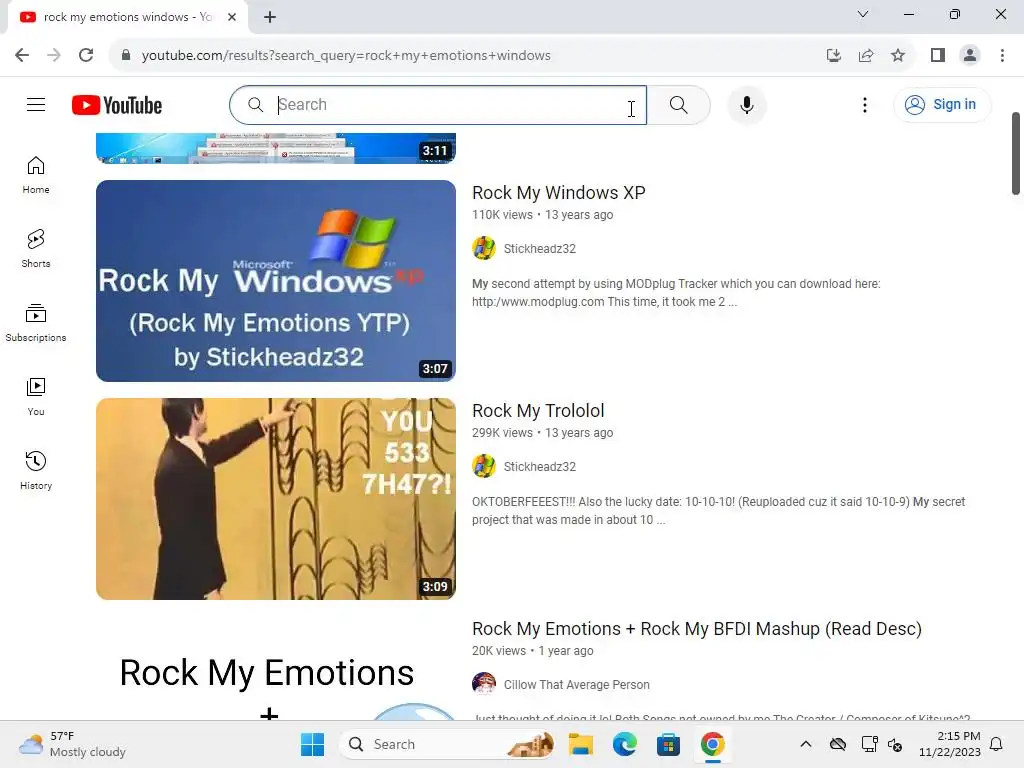Go back with browser back arrow
1024x768 pixels.
point(22,56)
